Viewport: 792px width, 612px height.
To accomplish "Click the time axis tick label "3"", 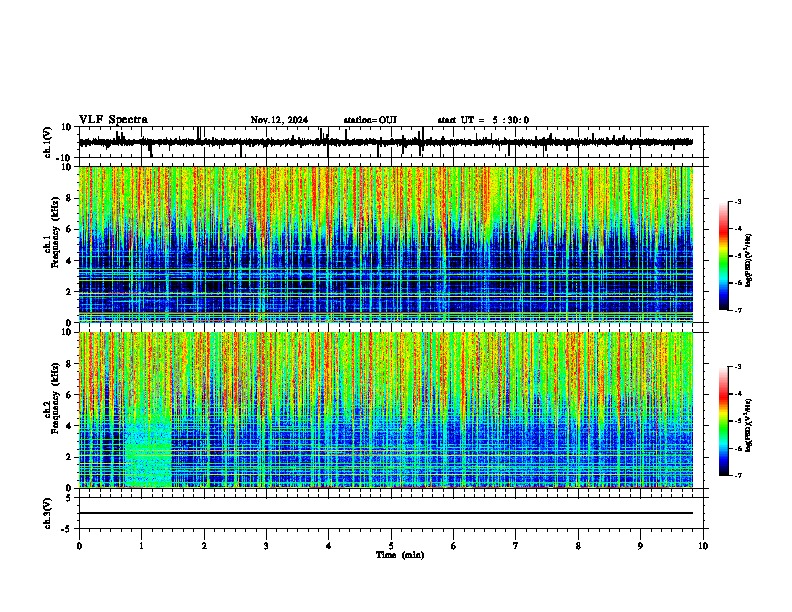I will [266, 546].
